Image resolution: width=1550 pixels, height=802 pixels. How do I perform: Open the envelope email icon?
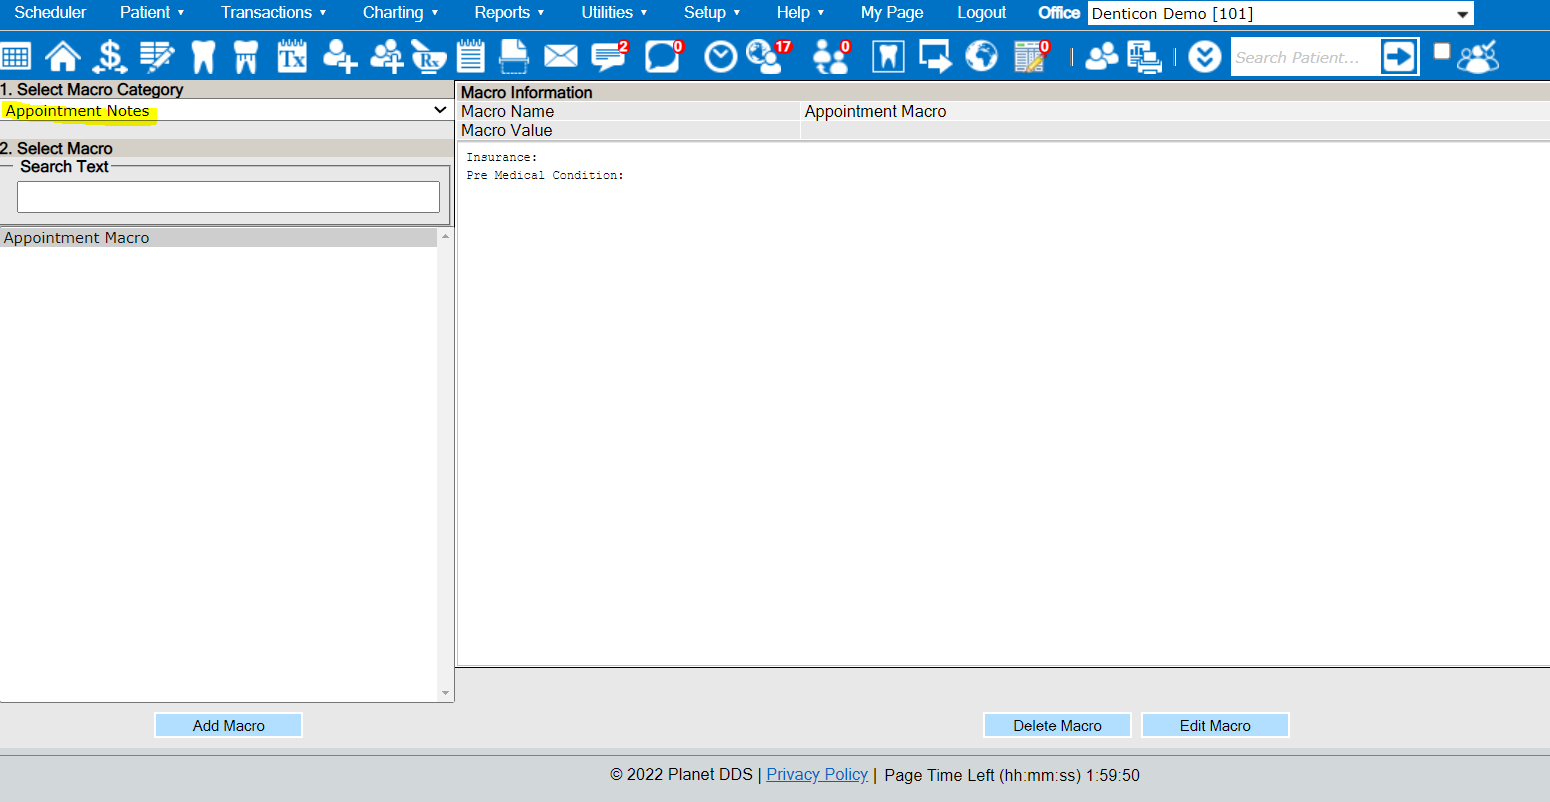click(560, 56)
